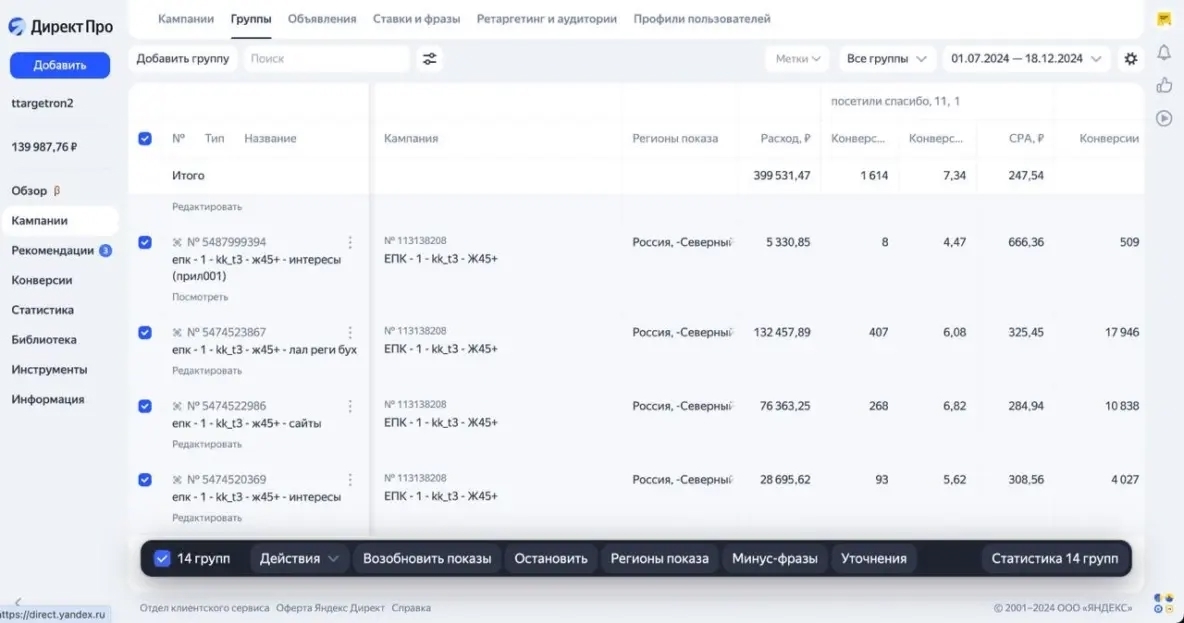
Task: Click in the Поиск search field
Action: click(326, 59)
